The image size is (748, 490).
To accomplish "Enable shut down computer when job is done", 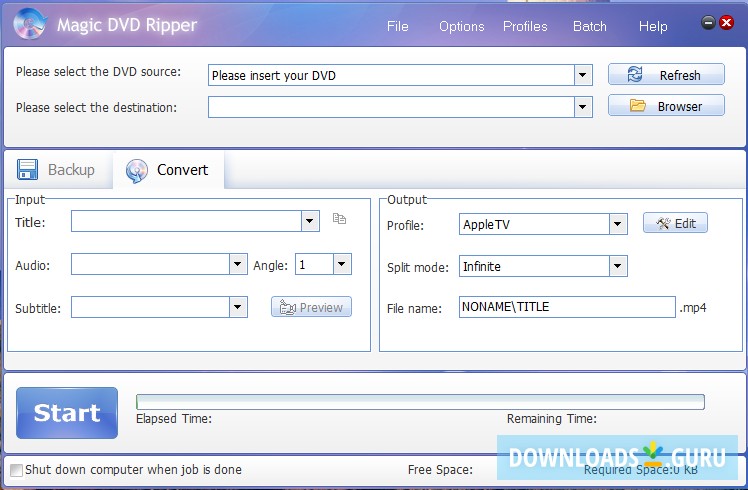I will [x=16, y=470].
